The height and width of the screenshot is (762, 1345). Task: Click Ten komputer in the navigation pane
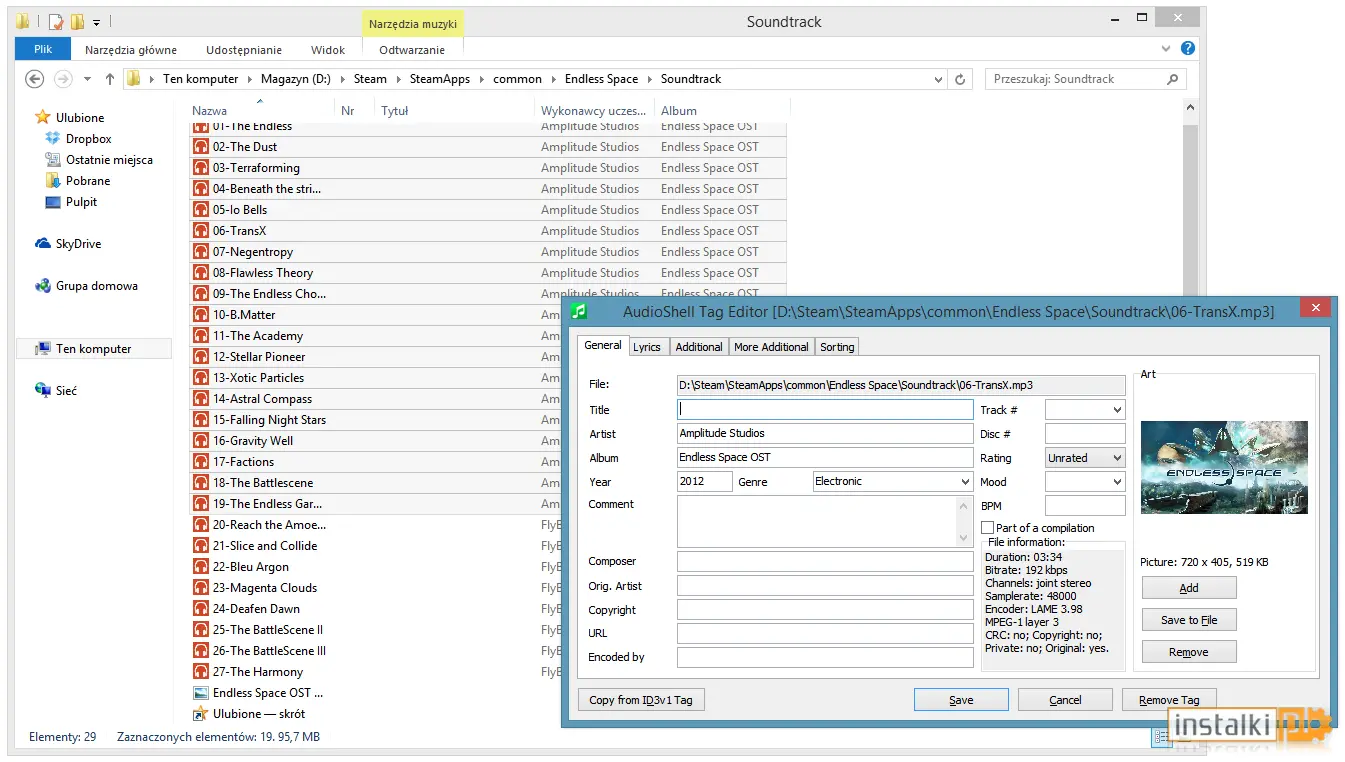tap(94, 349)
